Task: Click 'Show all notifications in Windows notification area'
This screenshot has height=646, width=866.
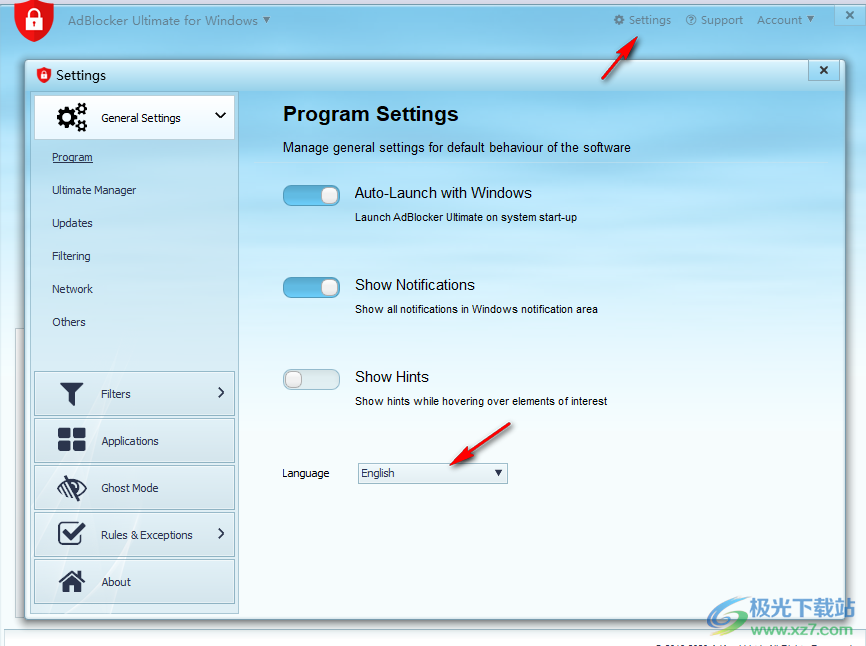Action: coord(476,309)
